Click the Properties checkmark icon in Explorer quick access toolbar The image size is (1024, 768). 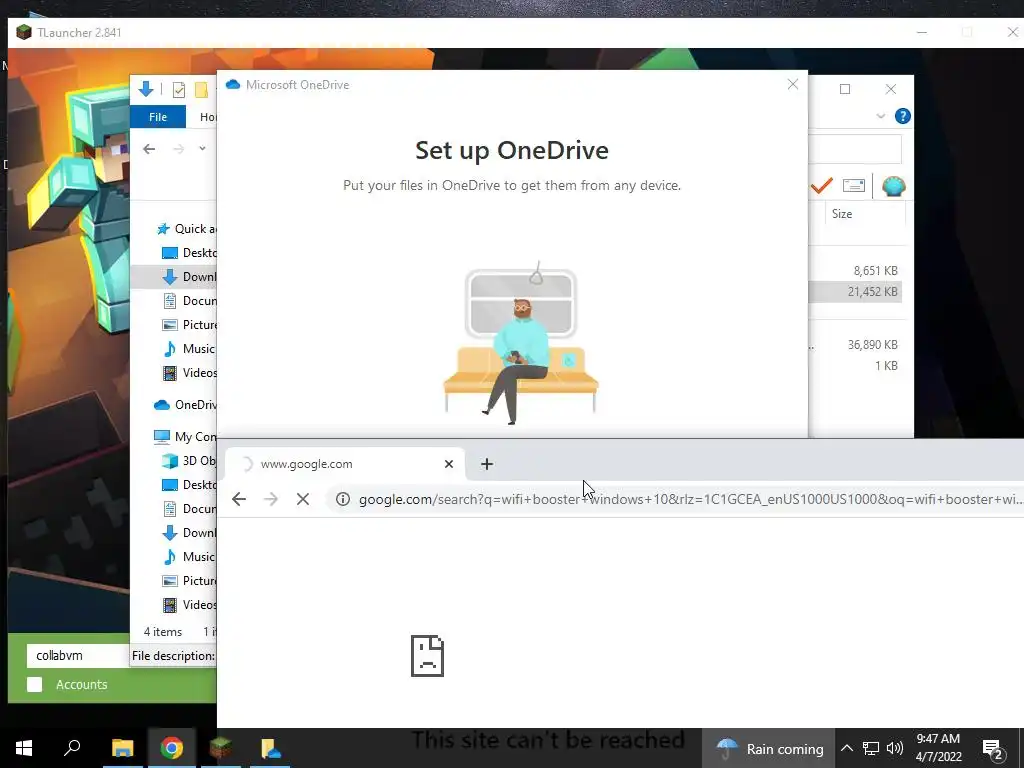tap(178, 89)
